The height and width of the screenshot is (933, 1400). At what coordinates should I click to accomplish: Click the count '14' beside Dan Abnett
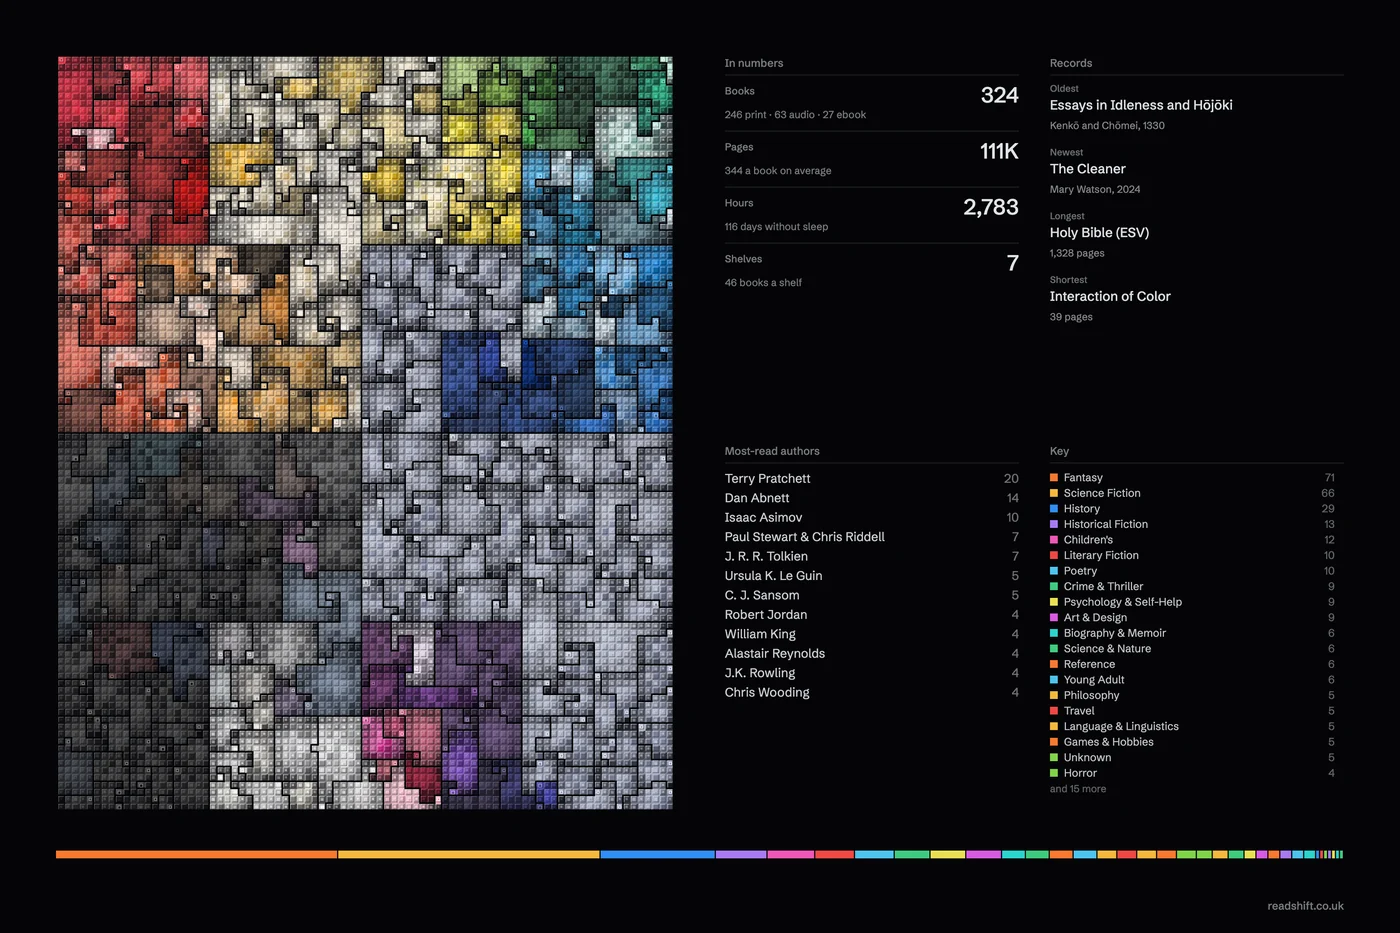point(1012,498)
